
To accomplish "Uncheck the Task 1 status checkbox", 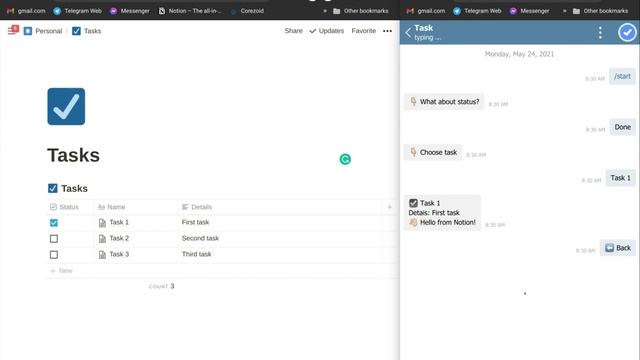I will (x=54, y=223).
